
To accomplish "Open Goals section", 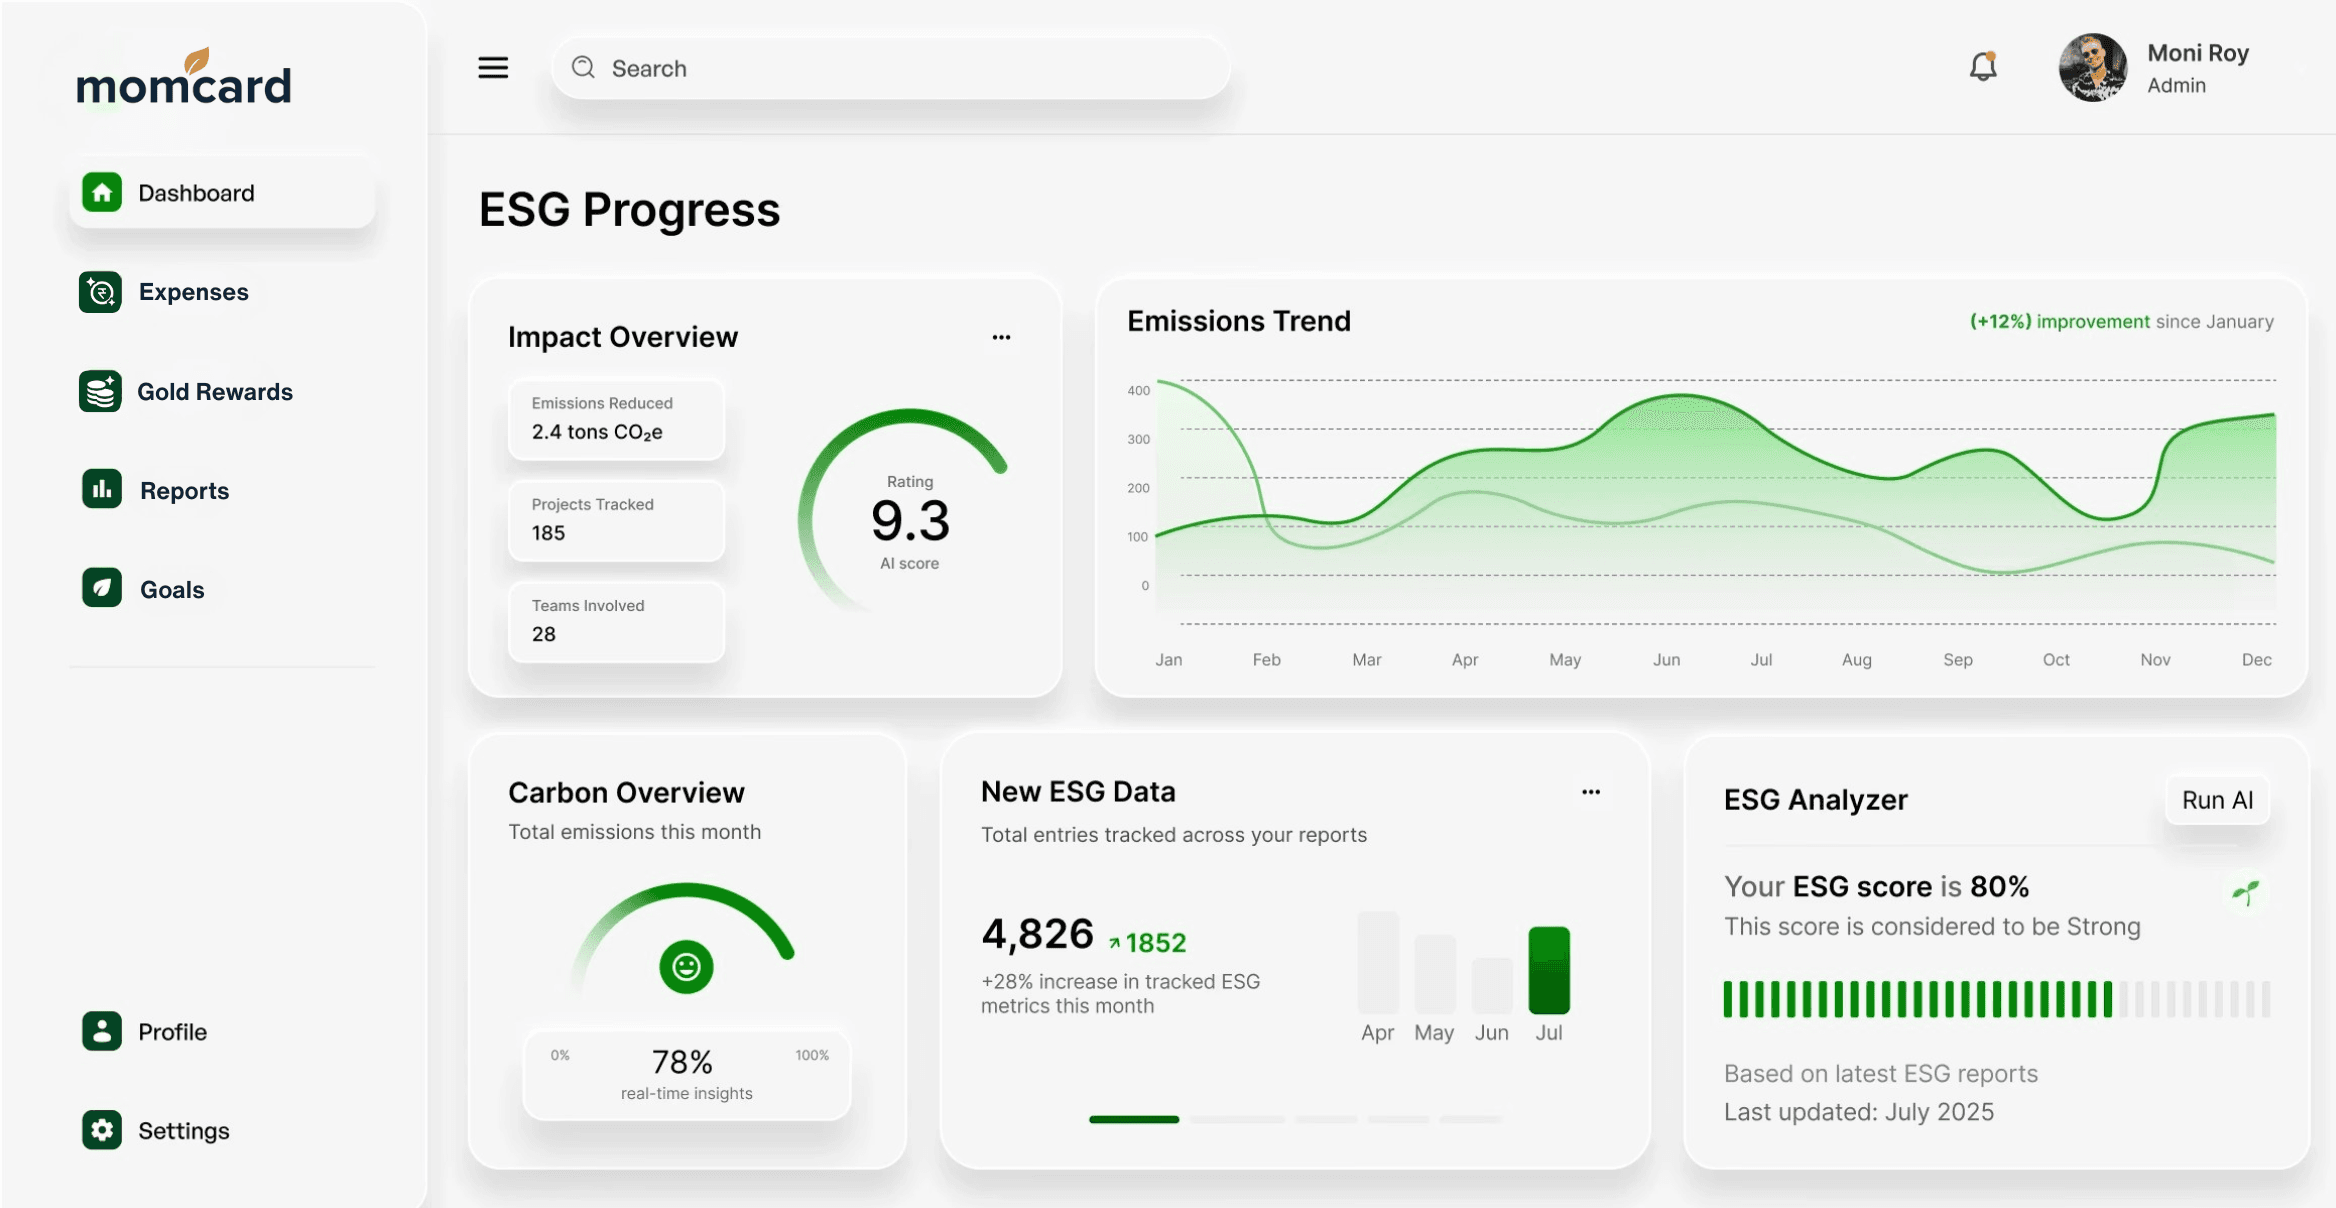I will click(x=143, y=589).
